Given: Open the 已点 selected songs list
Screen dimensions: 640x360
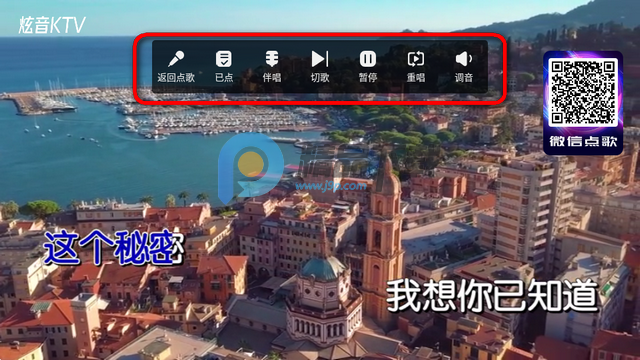Looking at the screenshot, I should pos(224,66).
